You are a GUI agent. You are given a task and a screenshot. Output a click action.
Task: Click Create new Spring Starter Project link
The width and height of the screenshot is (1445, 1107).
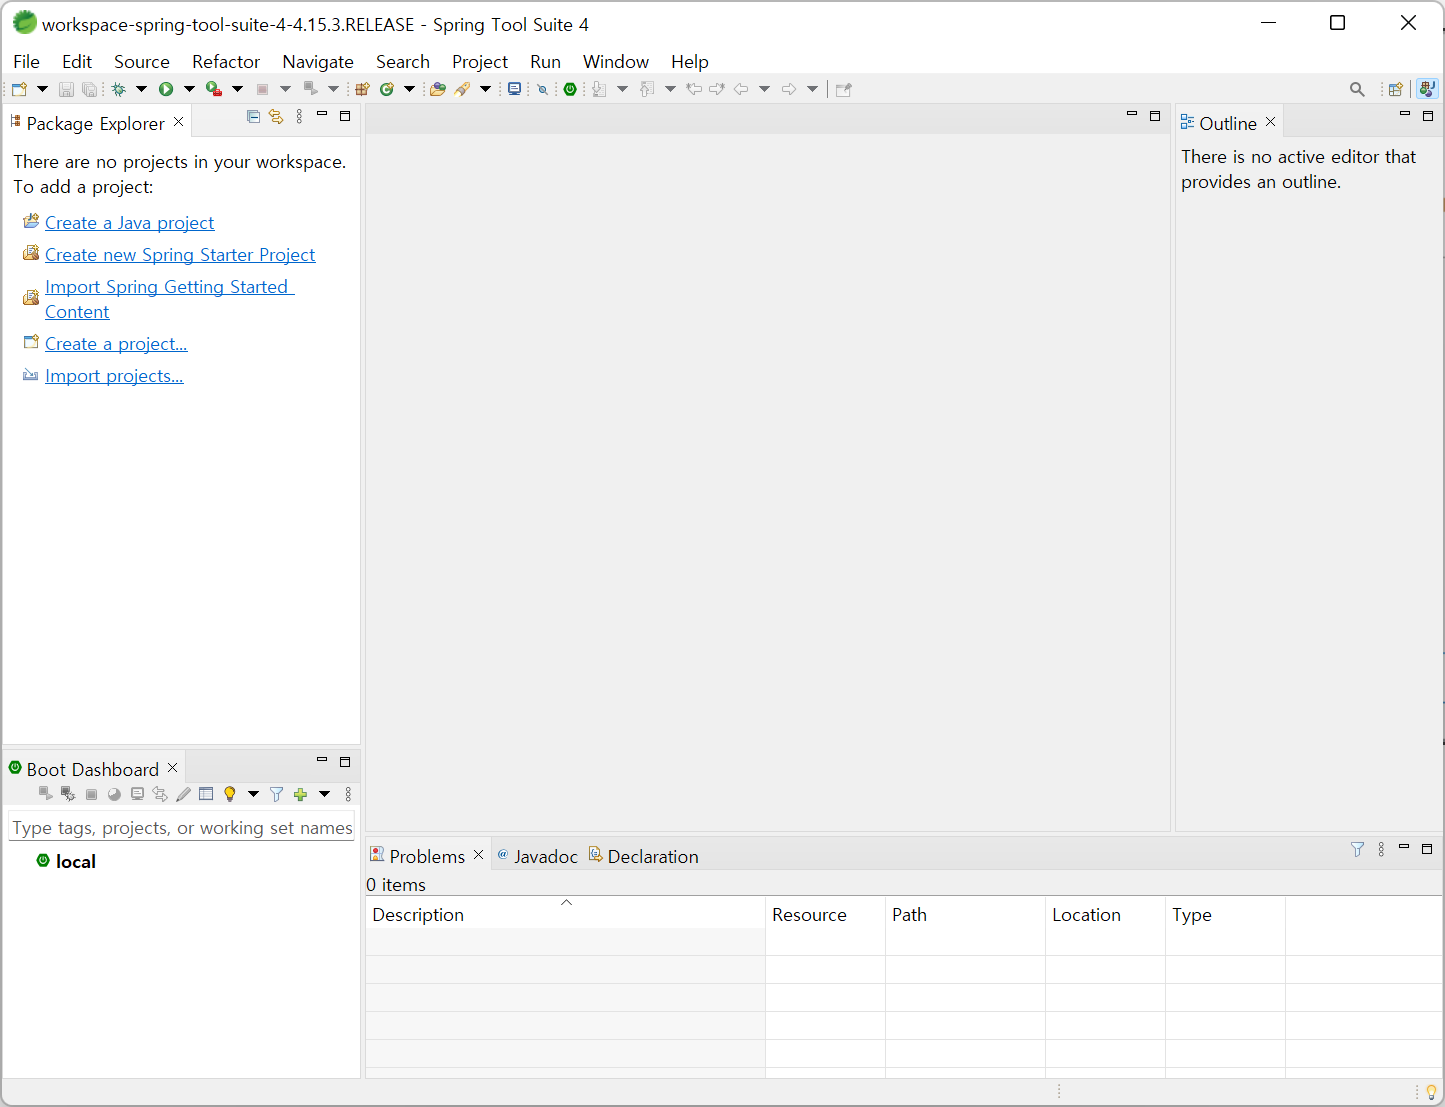coord(180,255)
